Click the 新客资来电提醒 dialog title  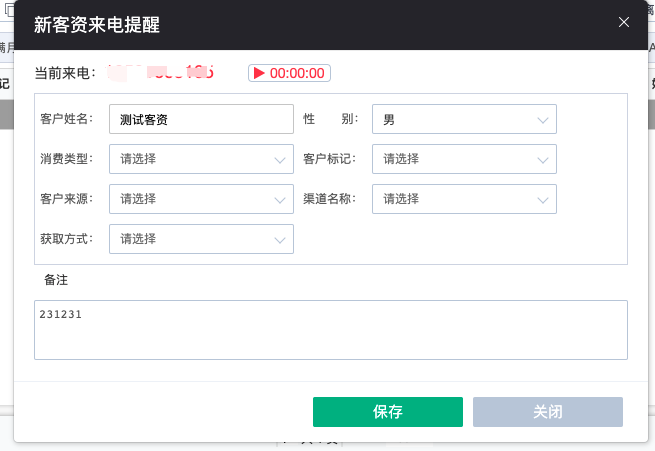(96, 24)
